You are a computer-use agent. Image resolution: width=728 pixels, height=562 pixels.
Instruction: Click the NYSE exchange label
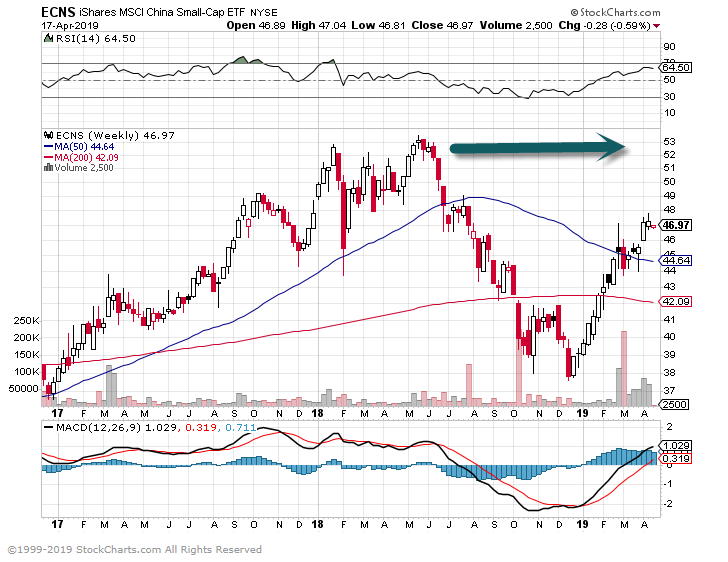pos(264,13)
